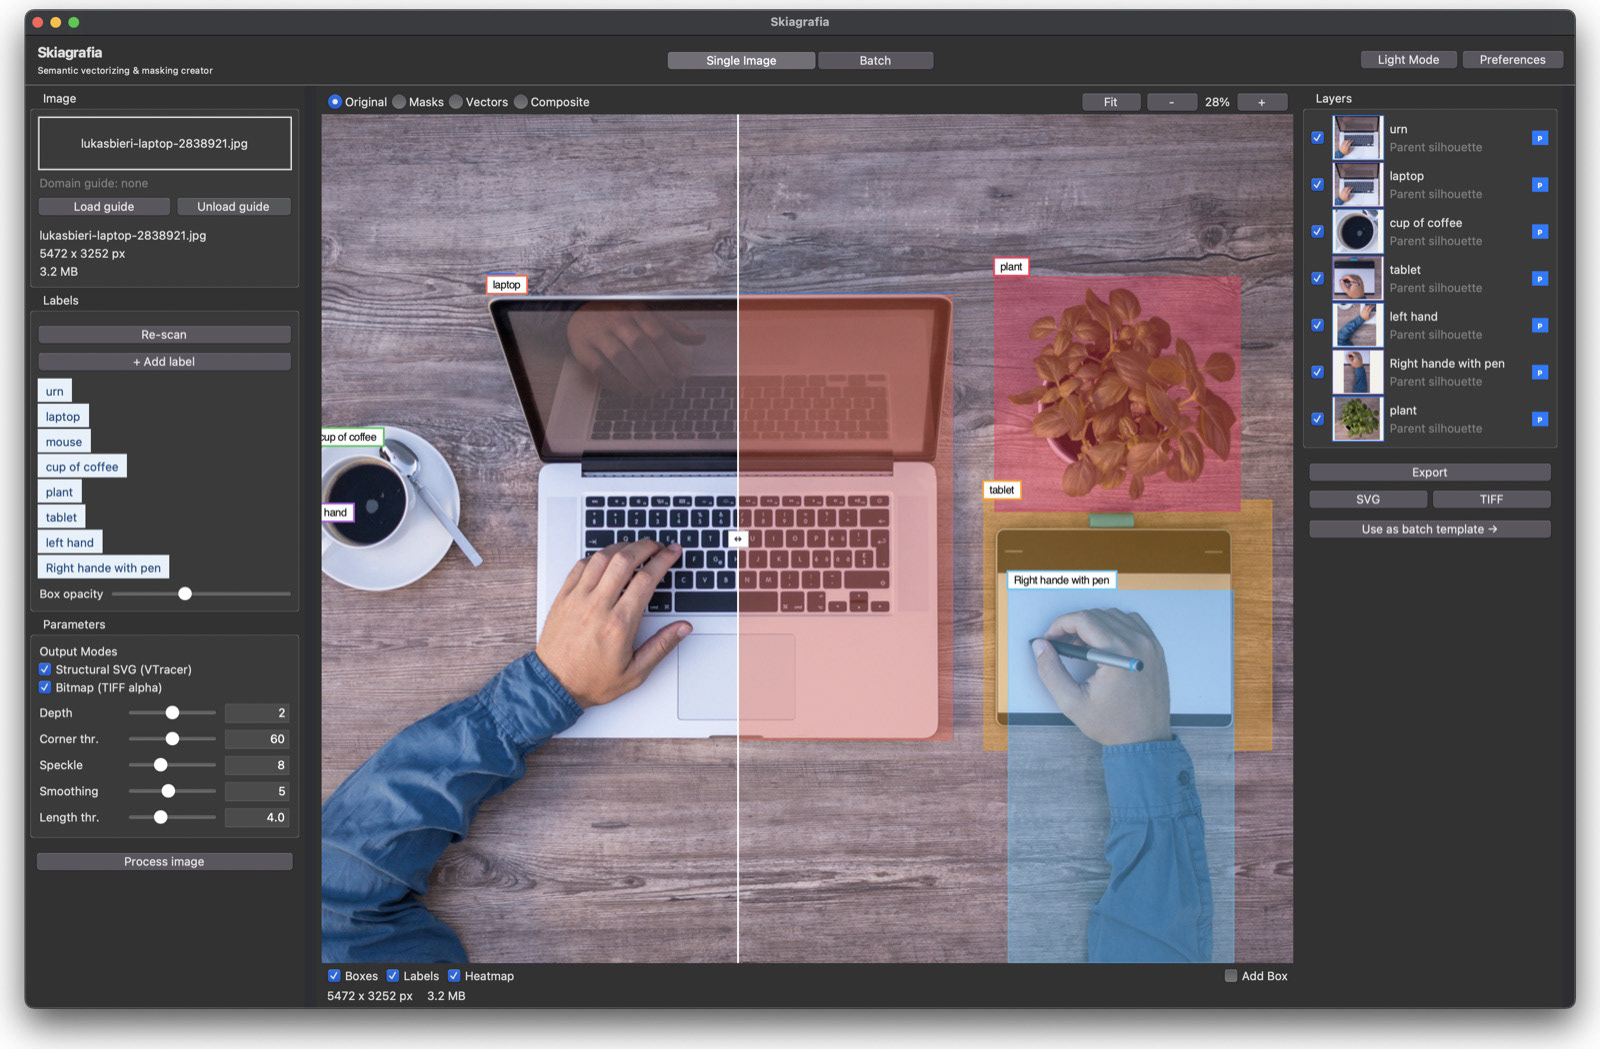
Task: Run Process image
Action: pos(164,860)
